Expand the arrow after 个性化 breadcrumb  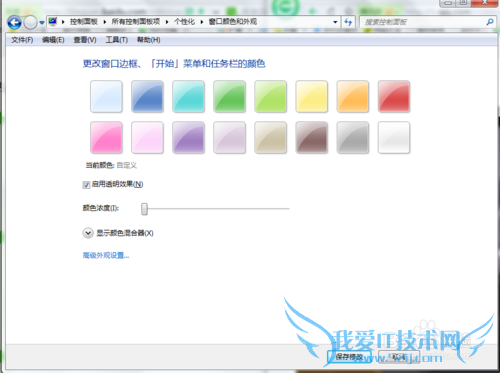click(202, 22)
